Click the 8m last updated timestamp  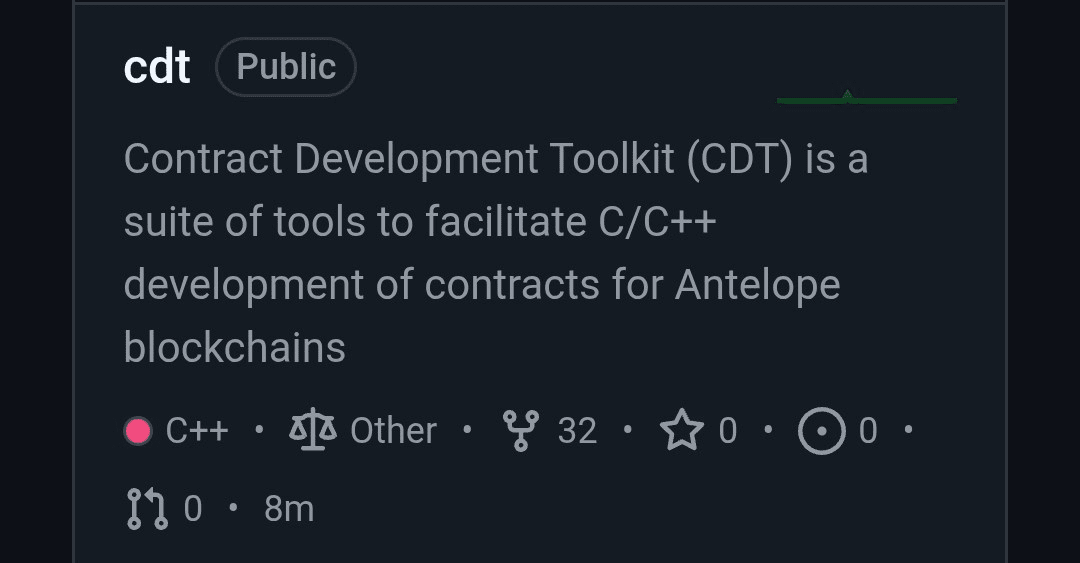click(x=289, y=509)
